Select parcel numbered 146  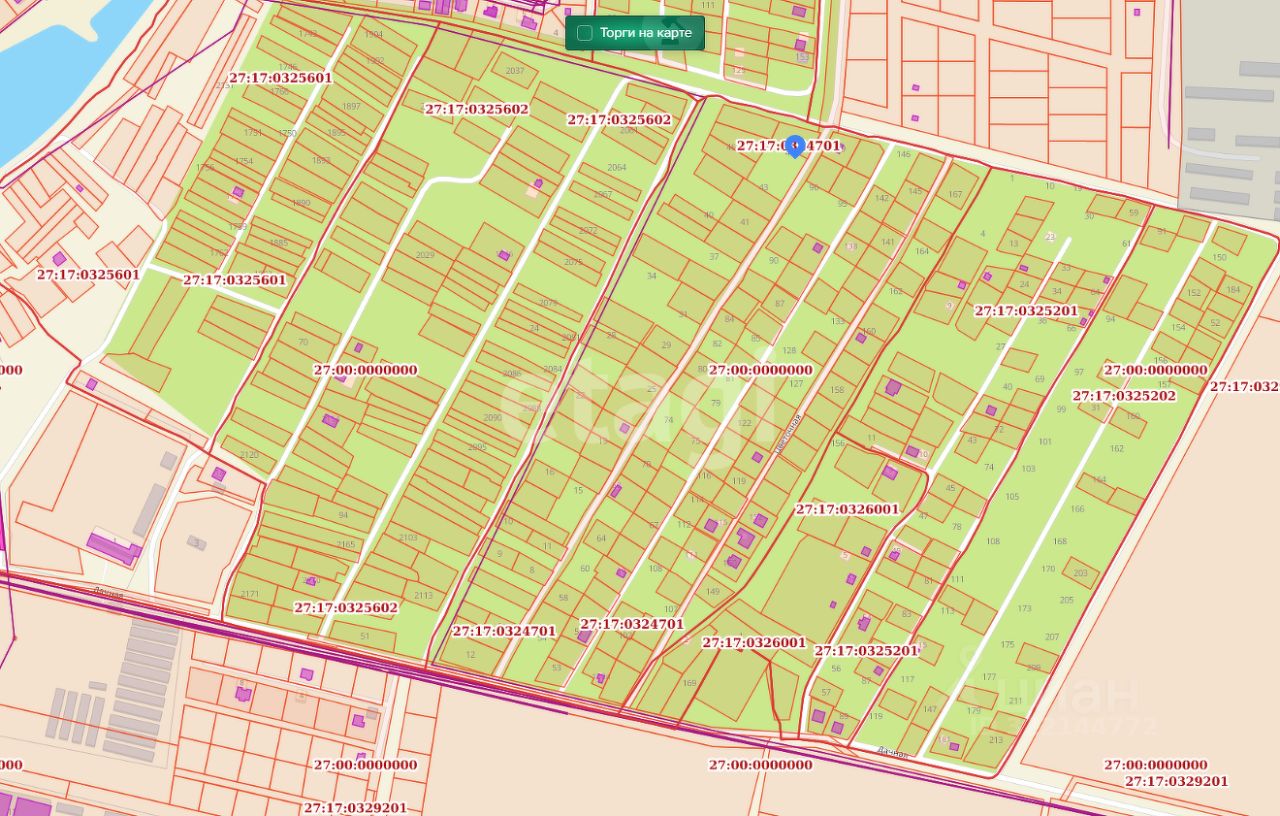pyautogui.click(x=904, y=154)
